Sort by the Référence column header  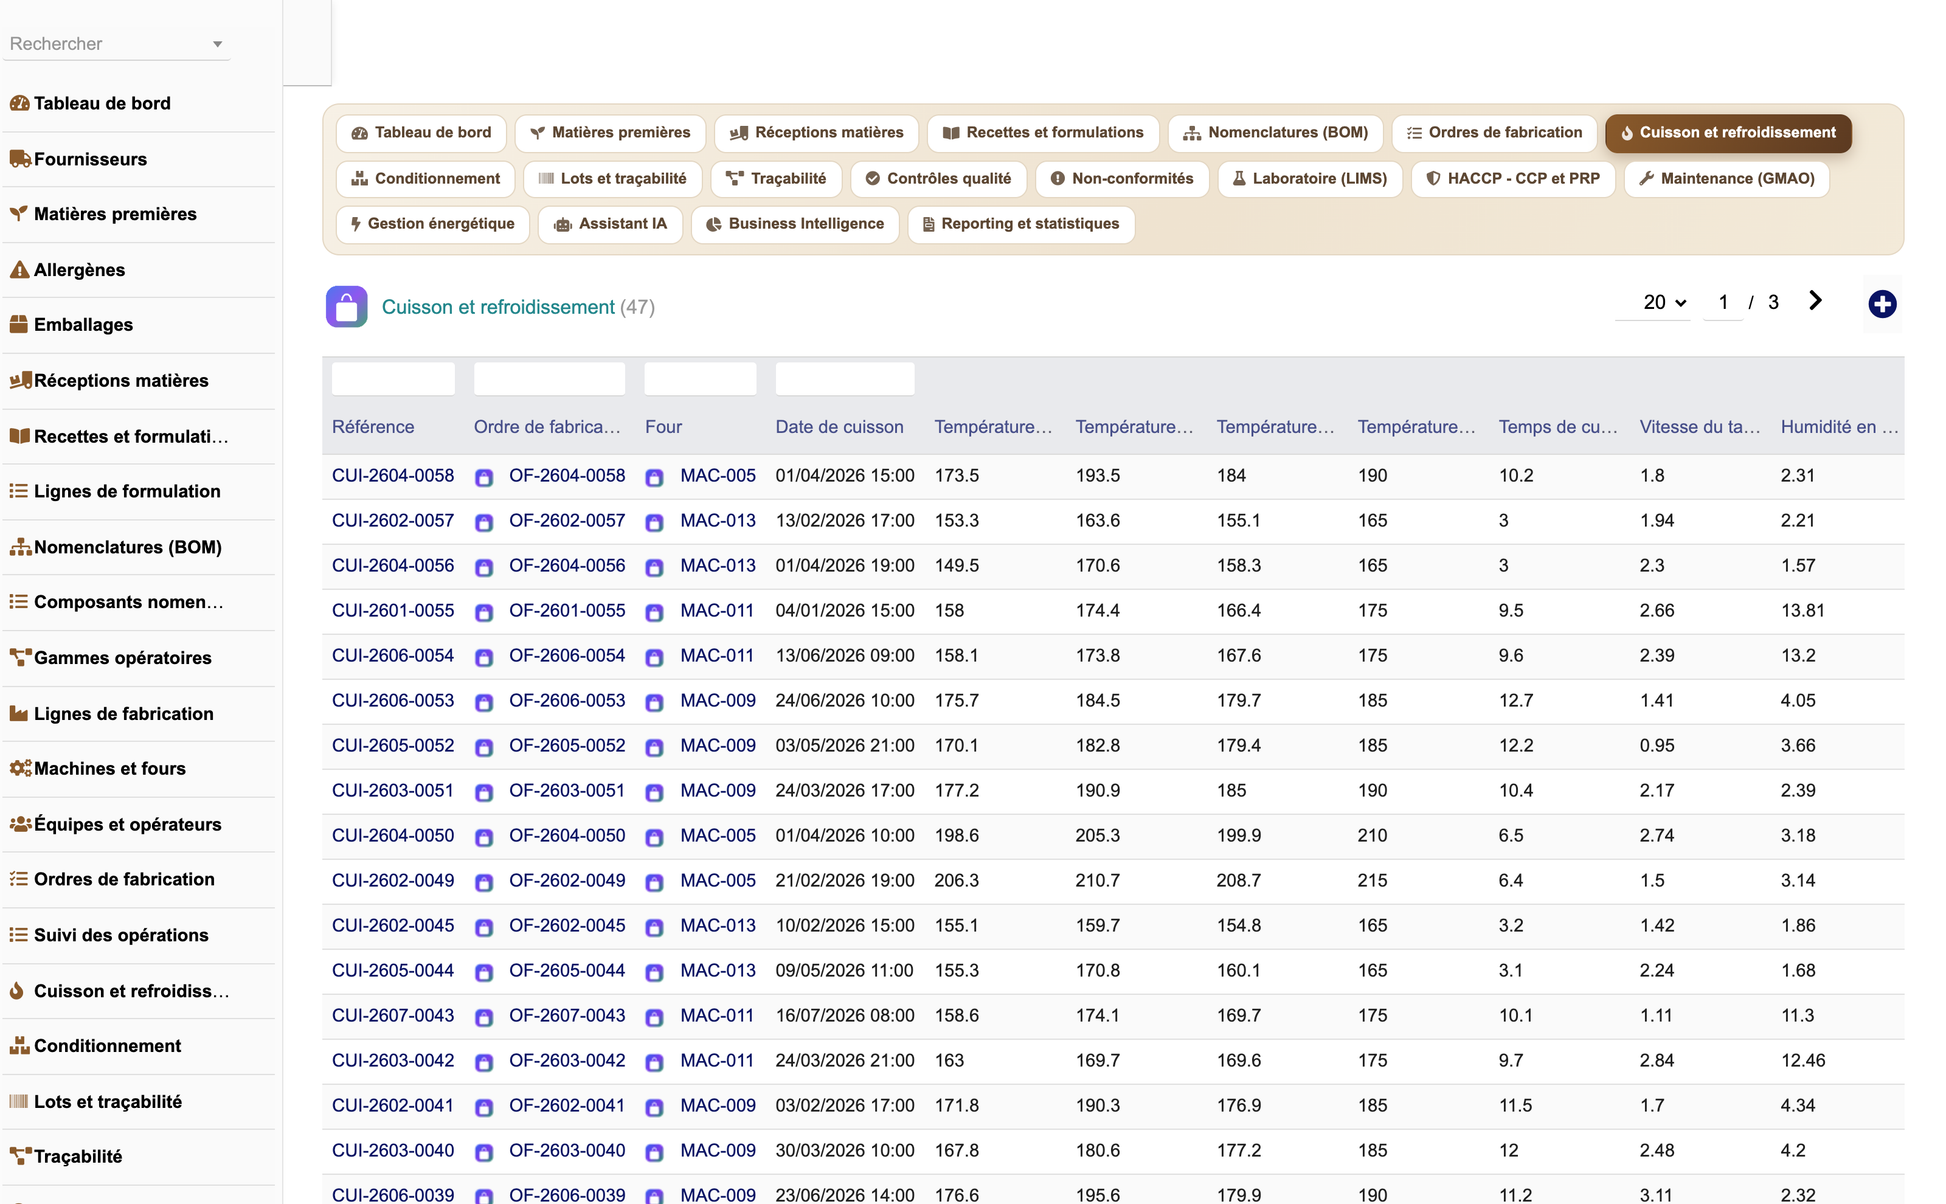tap(373, 427)
